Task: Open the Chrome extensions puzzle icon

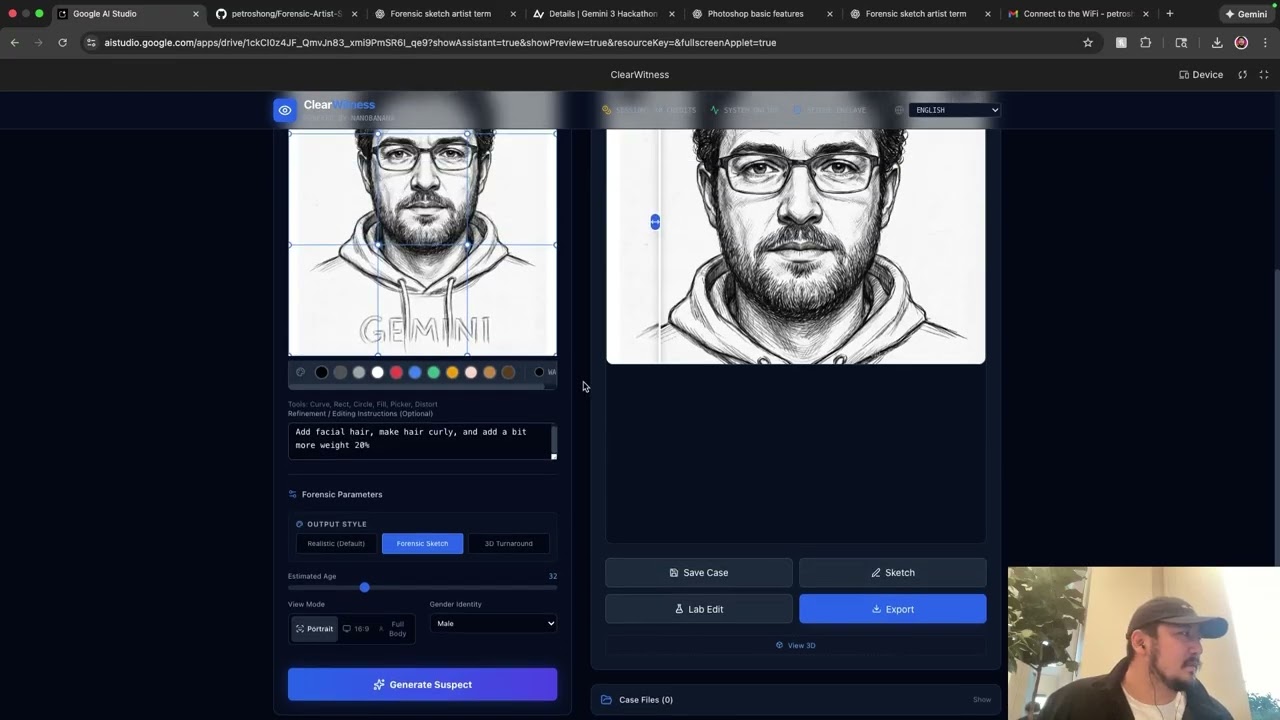Action: (1146, 43)
